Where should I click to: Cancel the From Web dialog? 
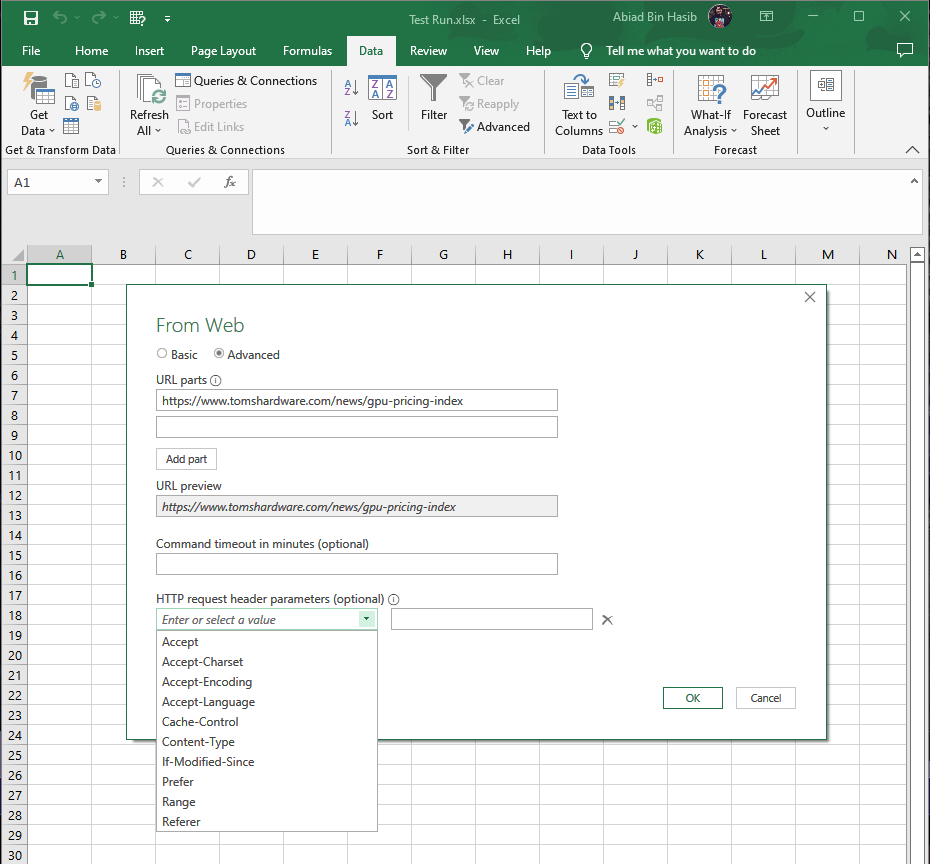click(766, 698)
